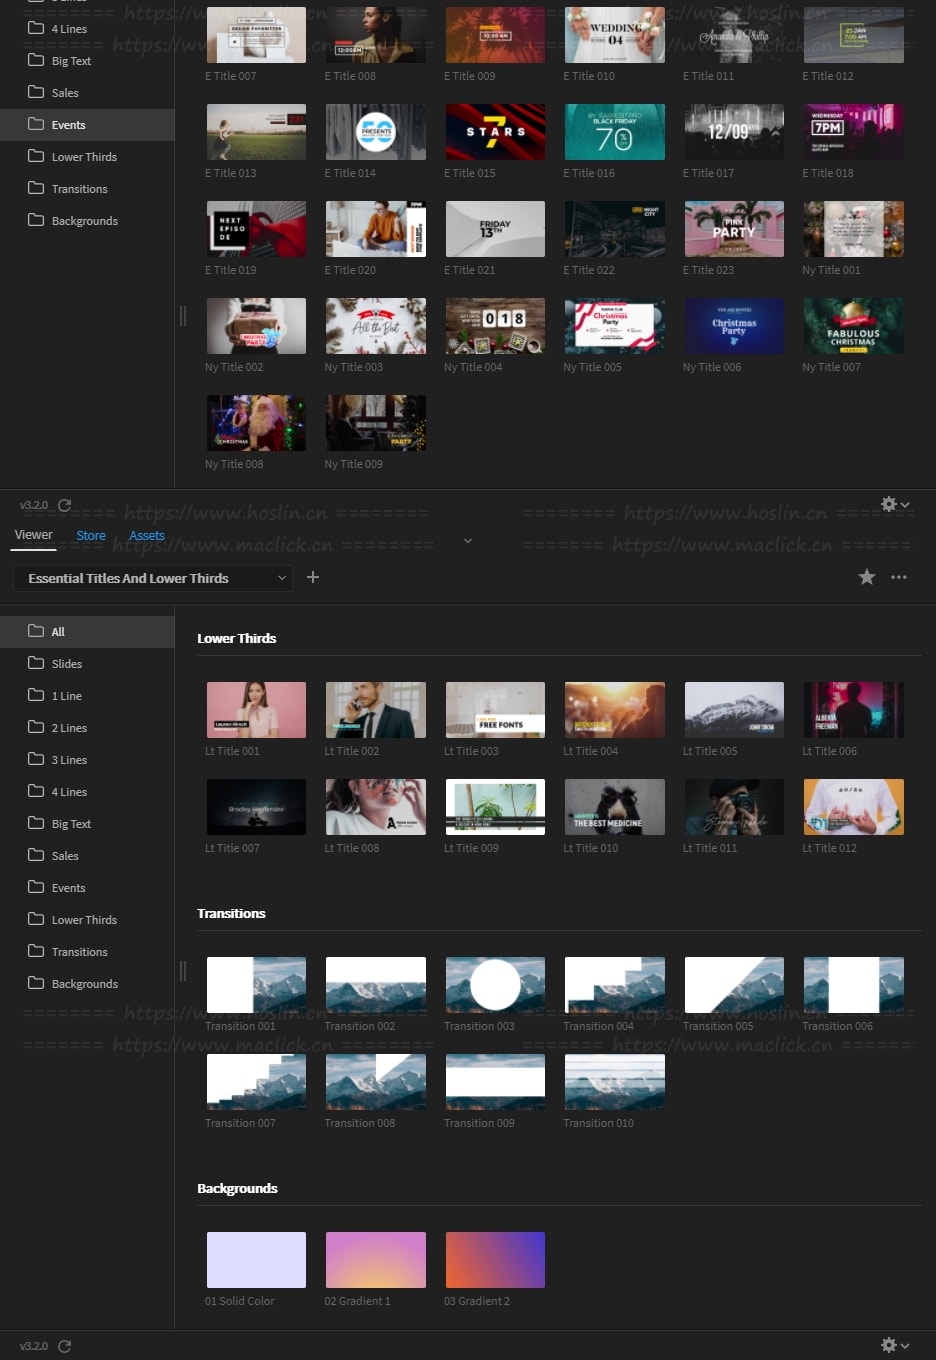The height and width of the screenshot is (1360, 936).
Task: Select the Lt Title 003 thumbnail
Action: pyautogui.click(x=495, y=710)
